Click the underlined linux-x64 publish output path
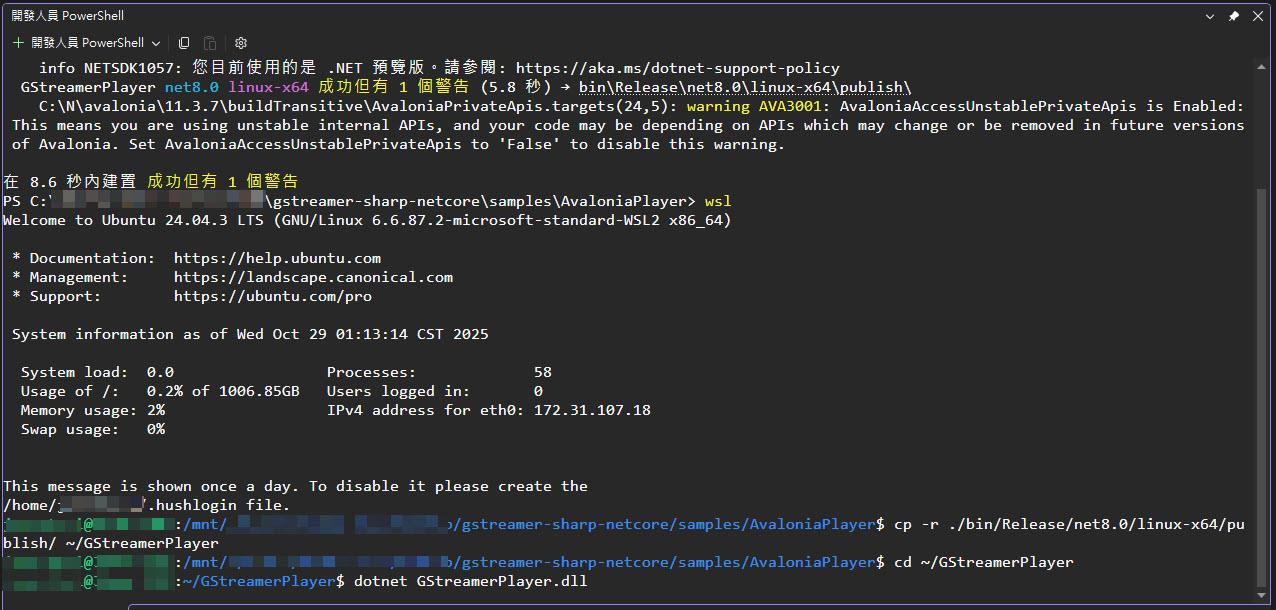Screen dimensions: 1276x610 [745, 87]
